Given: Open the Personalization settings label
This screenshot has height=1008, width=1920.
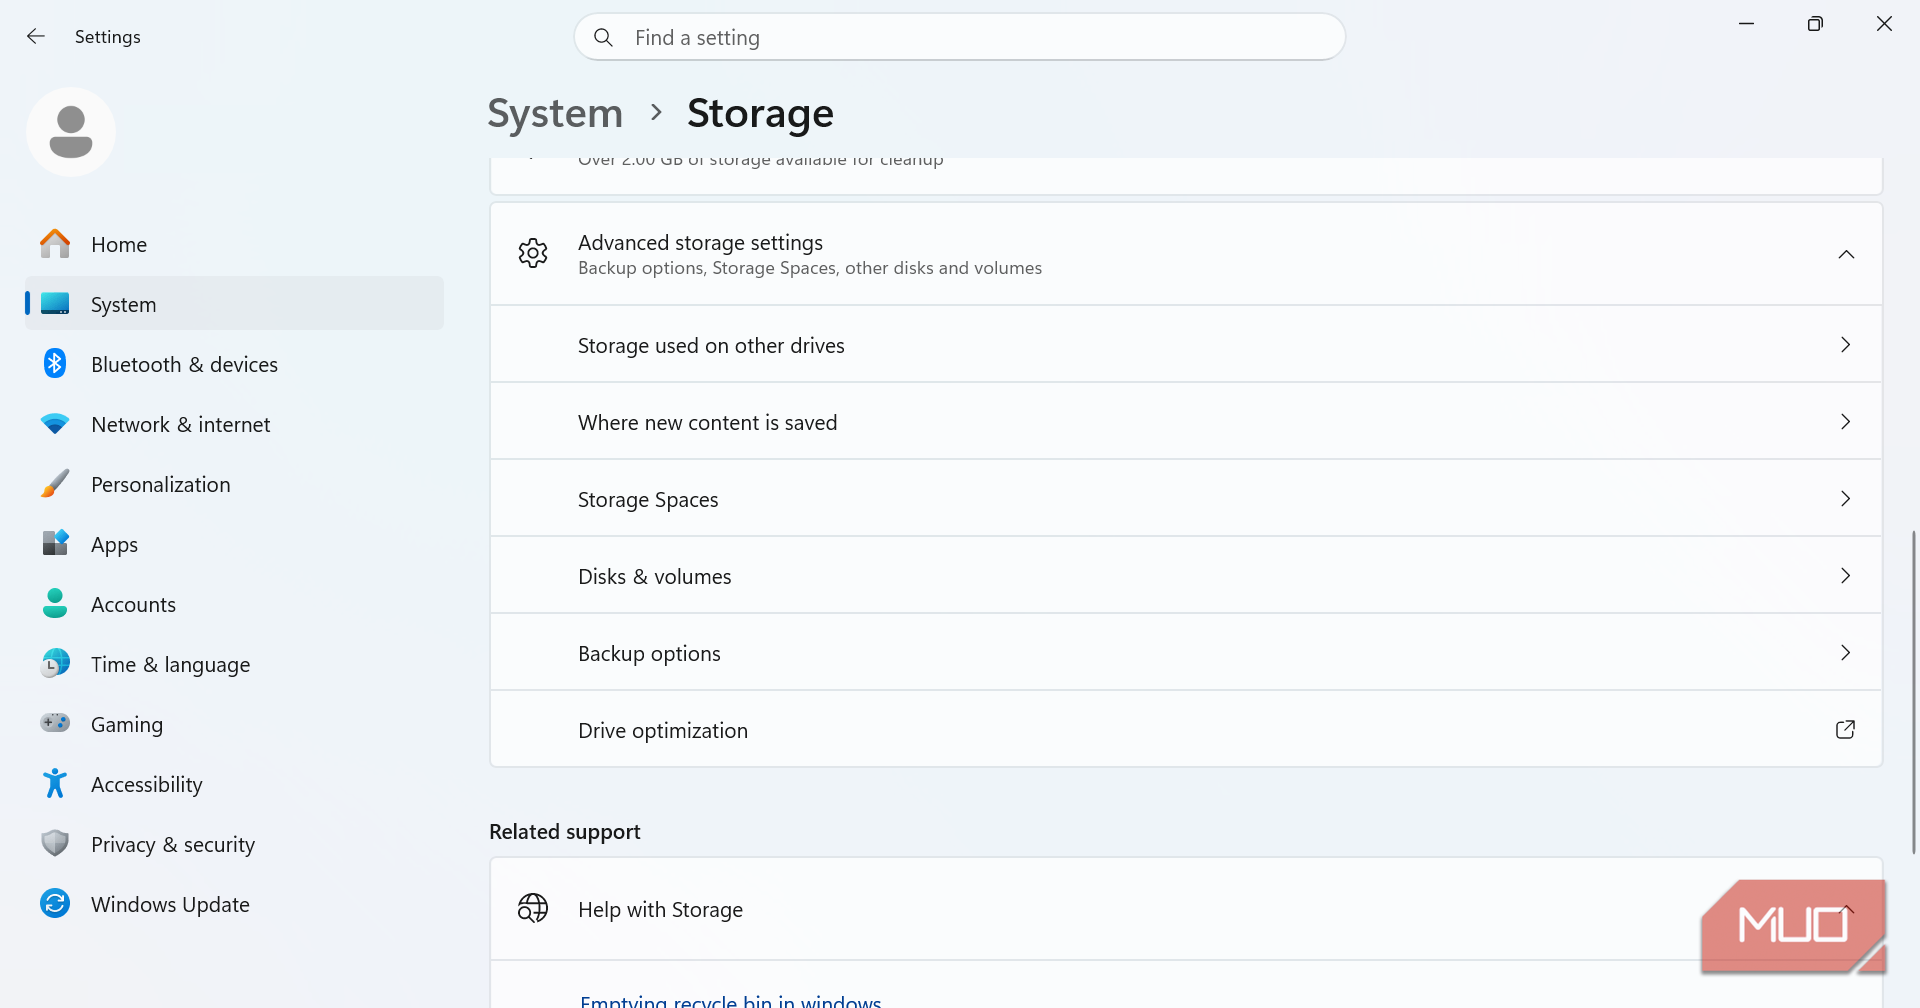Looking at the screenshot, I should (161, 485).
